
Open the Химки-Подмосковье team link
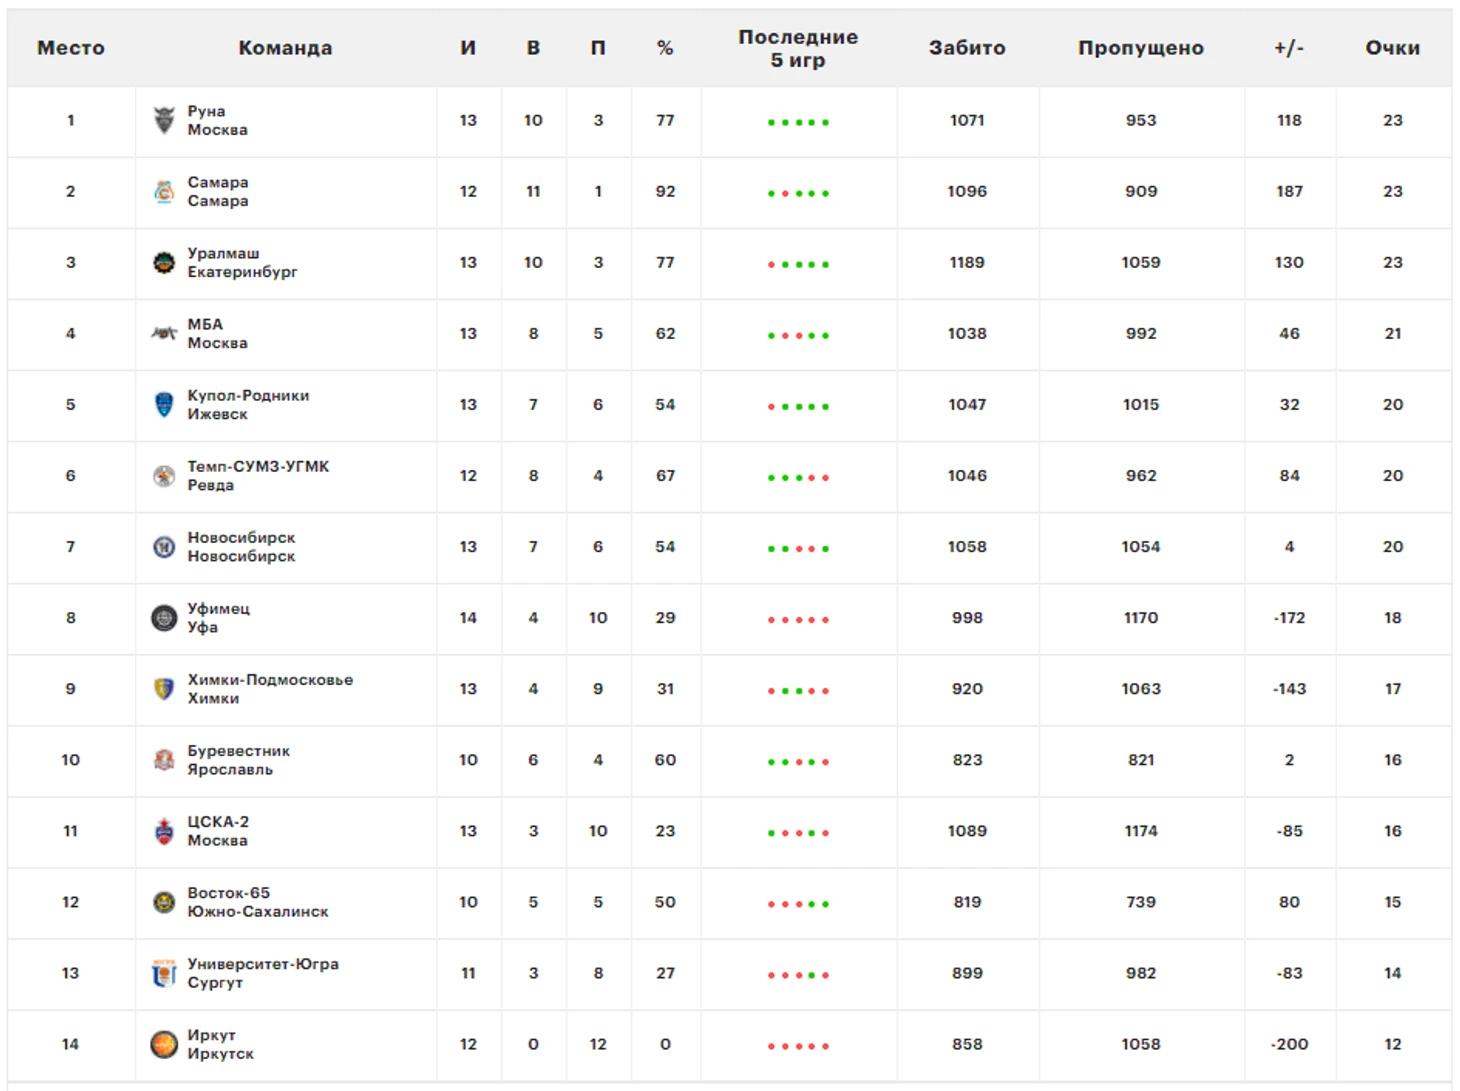(x=270, y=689)
